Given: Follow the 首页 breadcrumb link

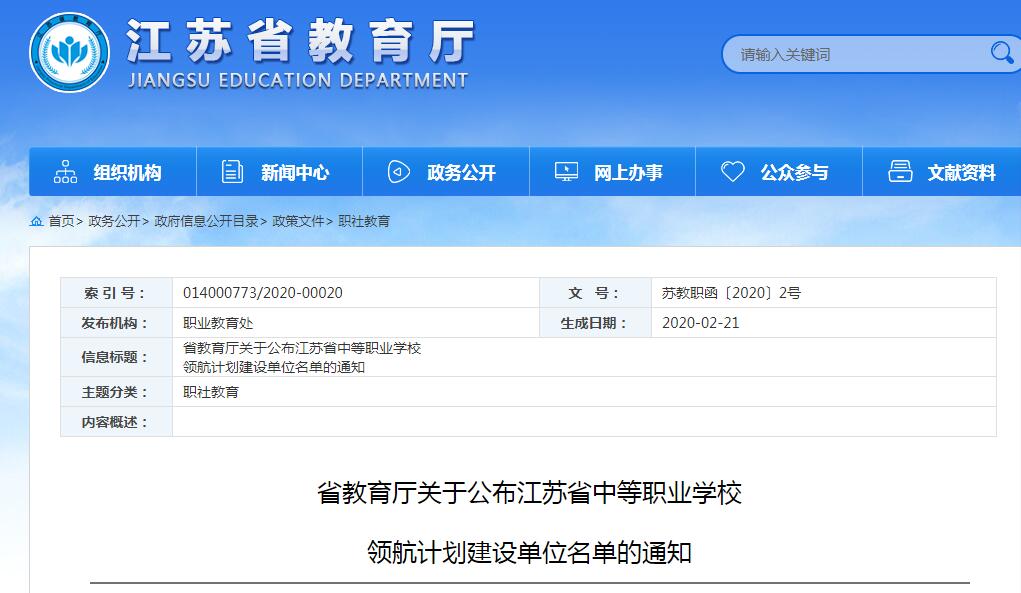Looking at the screenshot, I should pos(61,221).
